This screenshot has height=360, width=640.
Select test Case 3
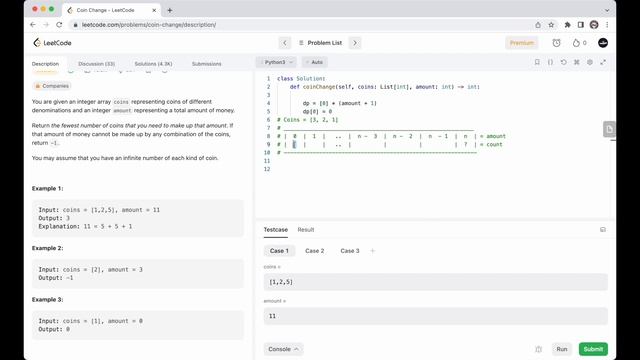350,251
